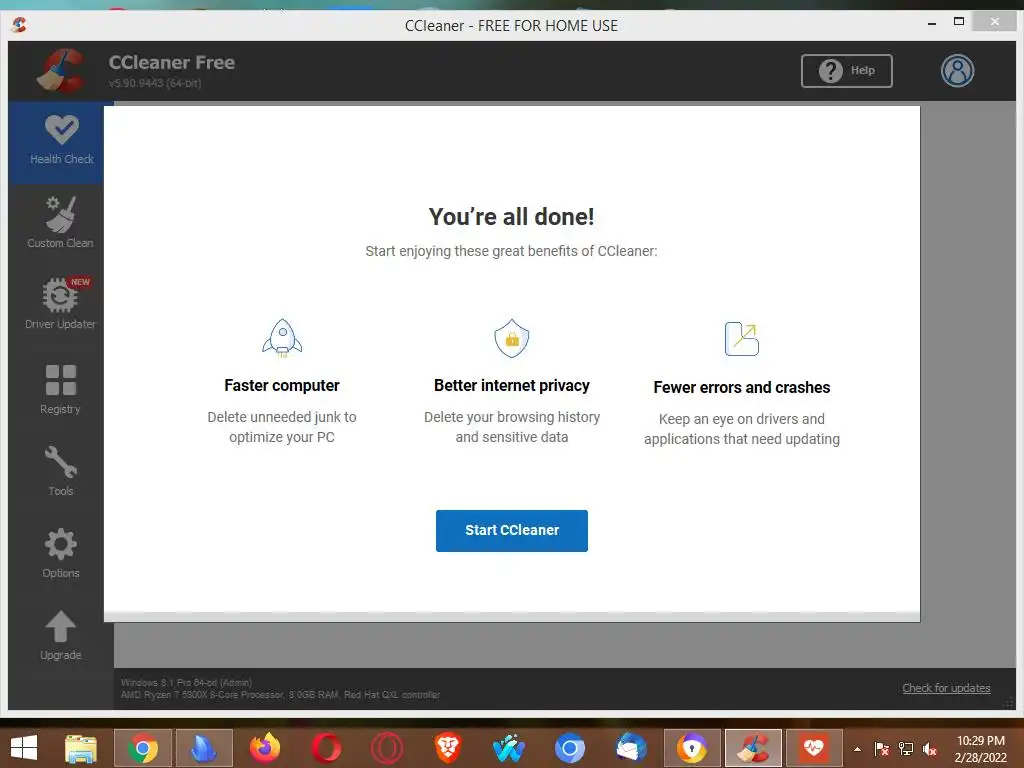Close the CCleaner window

[994, 22]
